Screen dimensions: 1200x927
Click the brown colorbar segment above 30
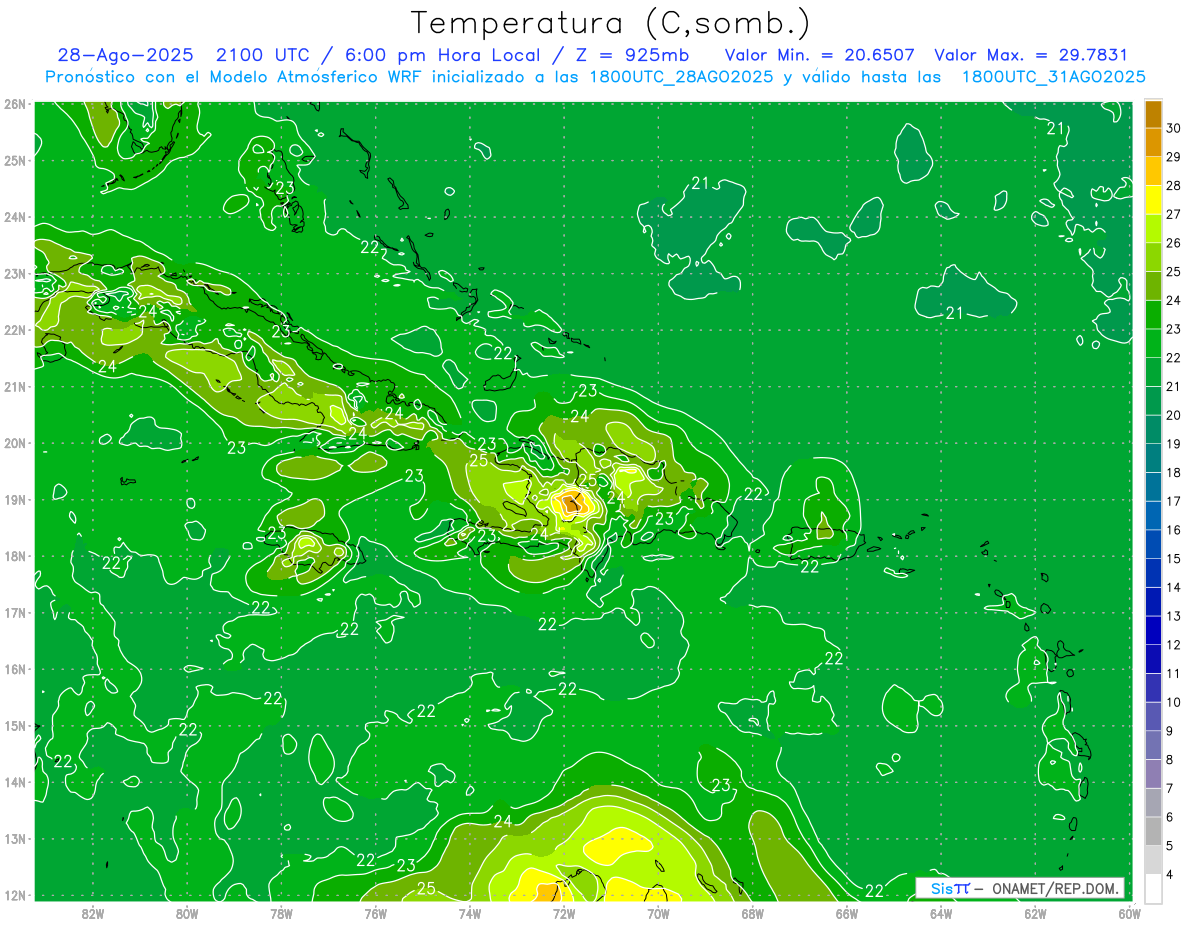point(1153,114)
